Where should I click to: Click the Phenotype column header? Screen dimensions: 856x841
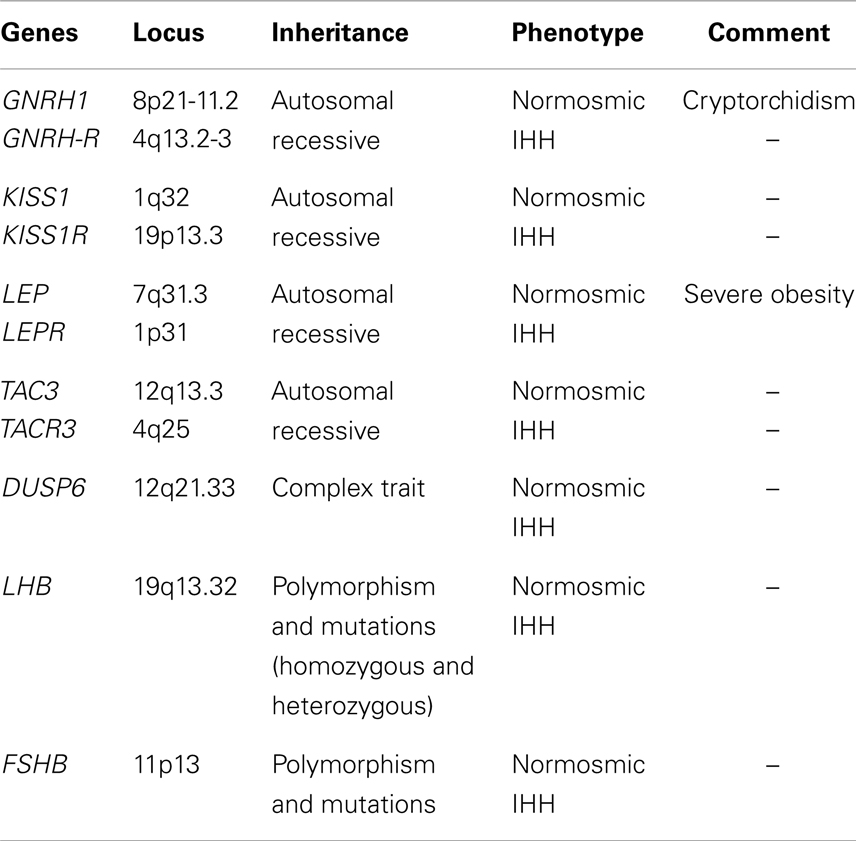coord(578,34)
